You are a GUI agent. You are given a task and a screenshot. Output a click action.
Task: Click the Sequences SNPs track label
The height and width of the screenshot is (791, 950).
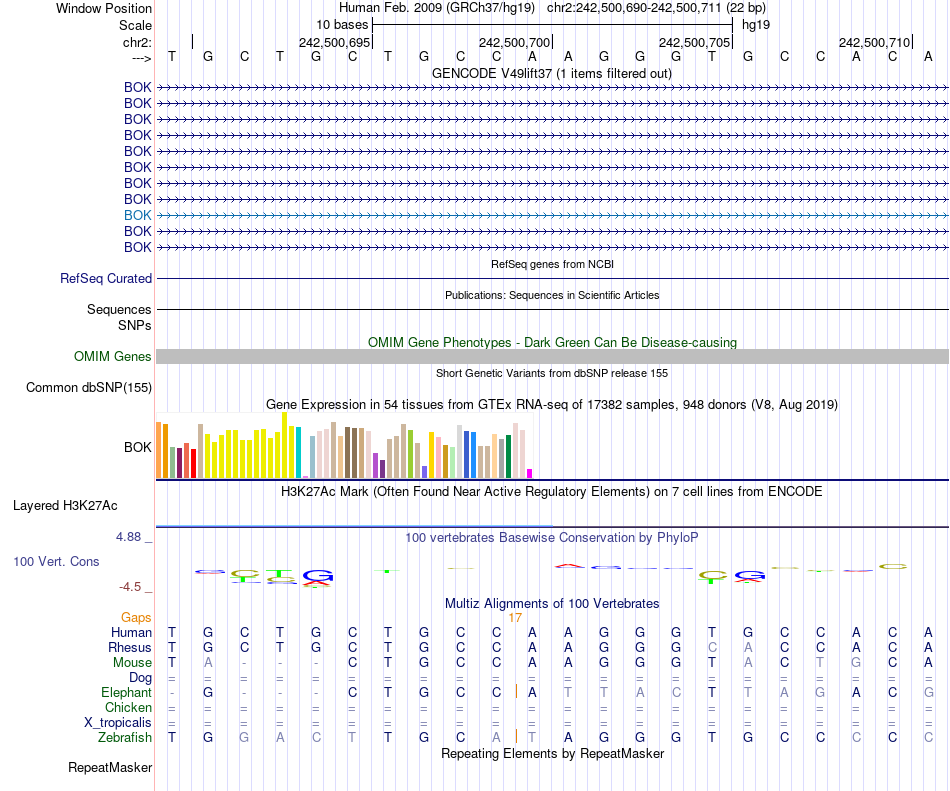[x=119, y=317]
